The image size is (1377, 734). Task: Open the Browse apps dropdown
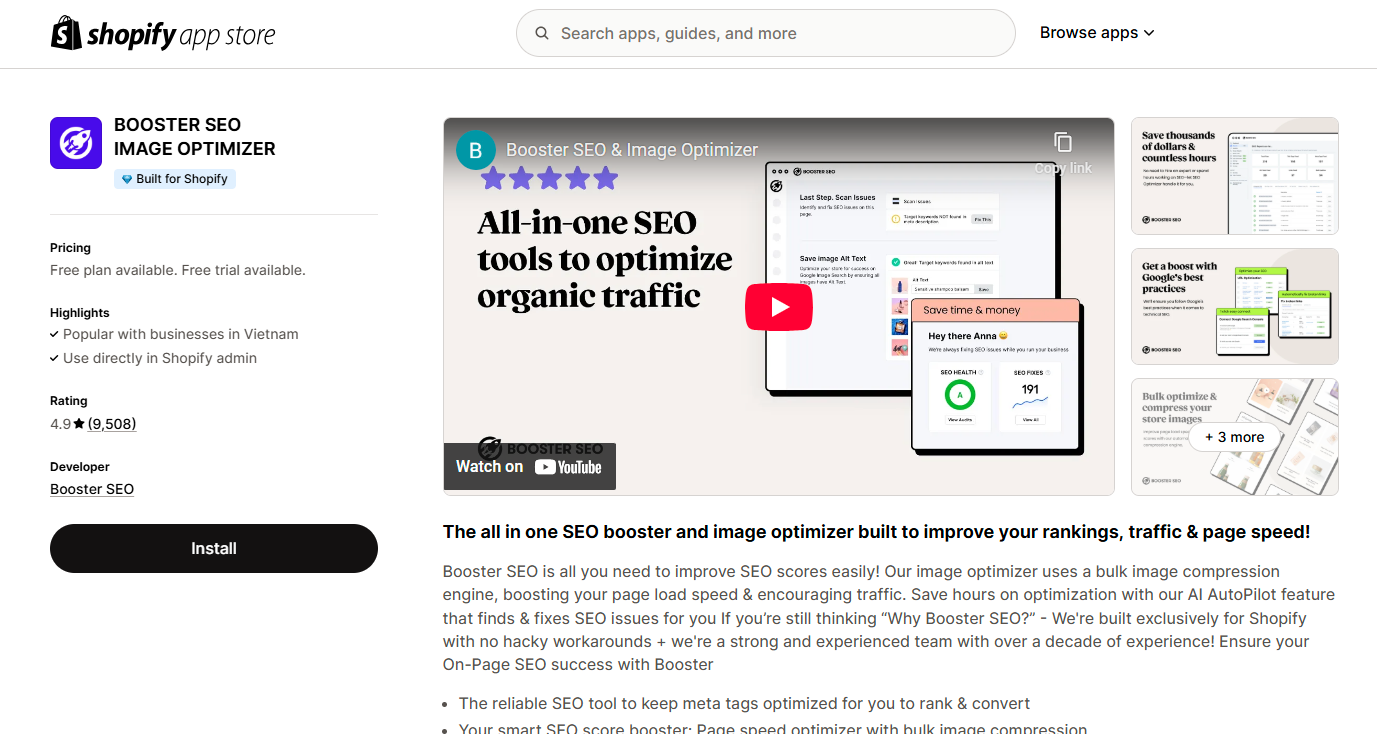pyautogui.click(x=1096, y=32)
